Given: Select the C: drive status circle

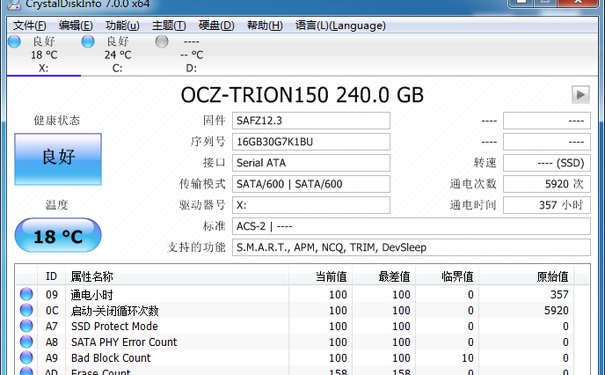Looking at the screenshot, I should pyautogui.click(x=88, y=41).
